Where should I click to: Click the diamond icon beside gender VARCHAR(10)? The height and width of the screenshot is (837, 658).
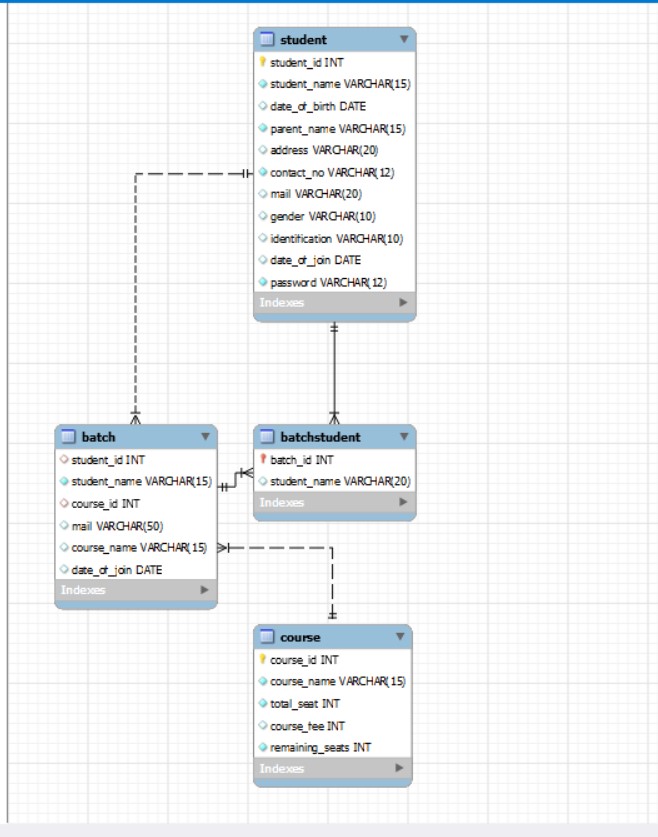point(263,216)
